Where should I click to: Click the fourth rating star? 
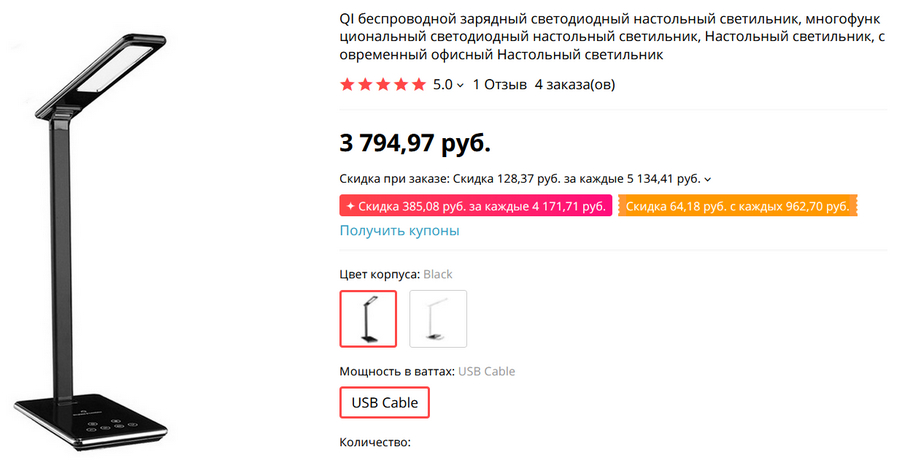pos(401,85)
